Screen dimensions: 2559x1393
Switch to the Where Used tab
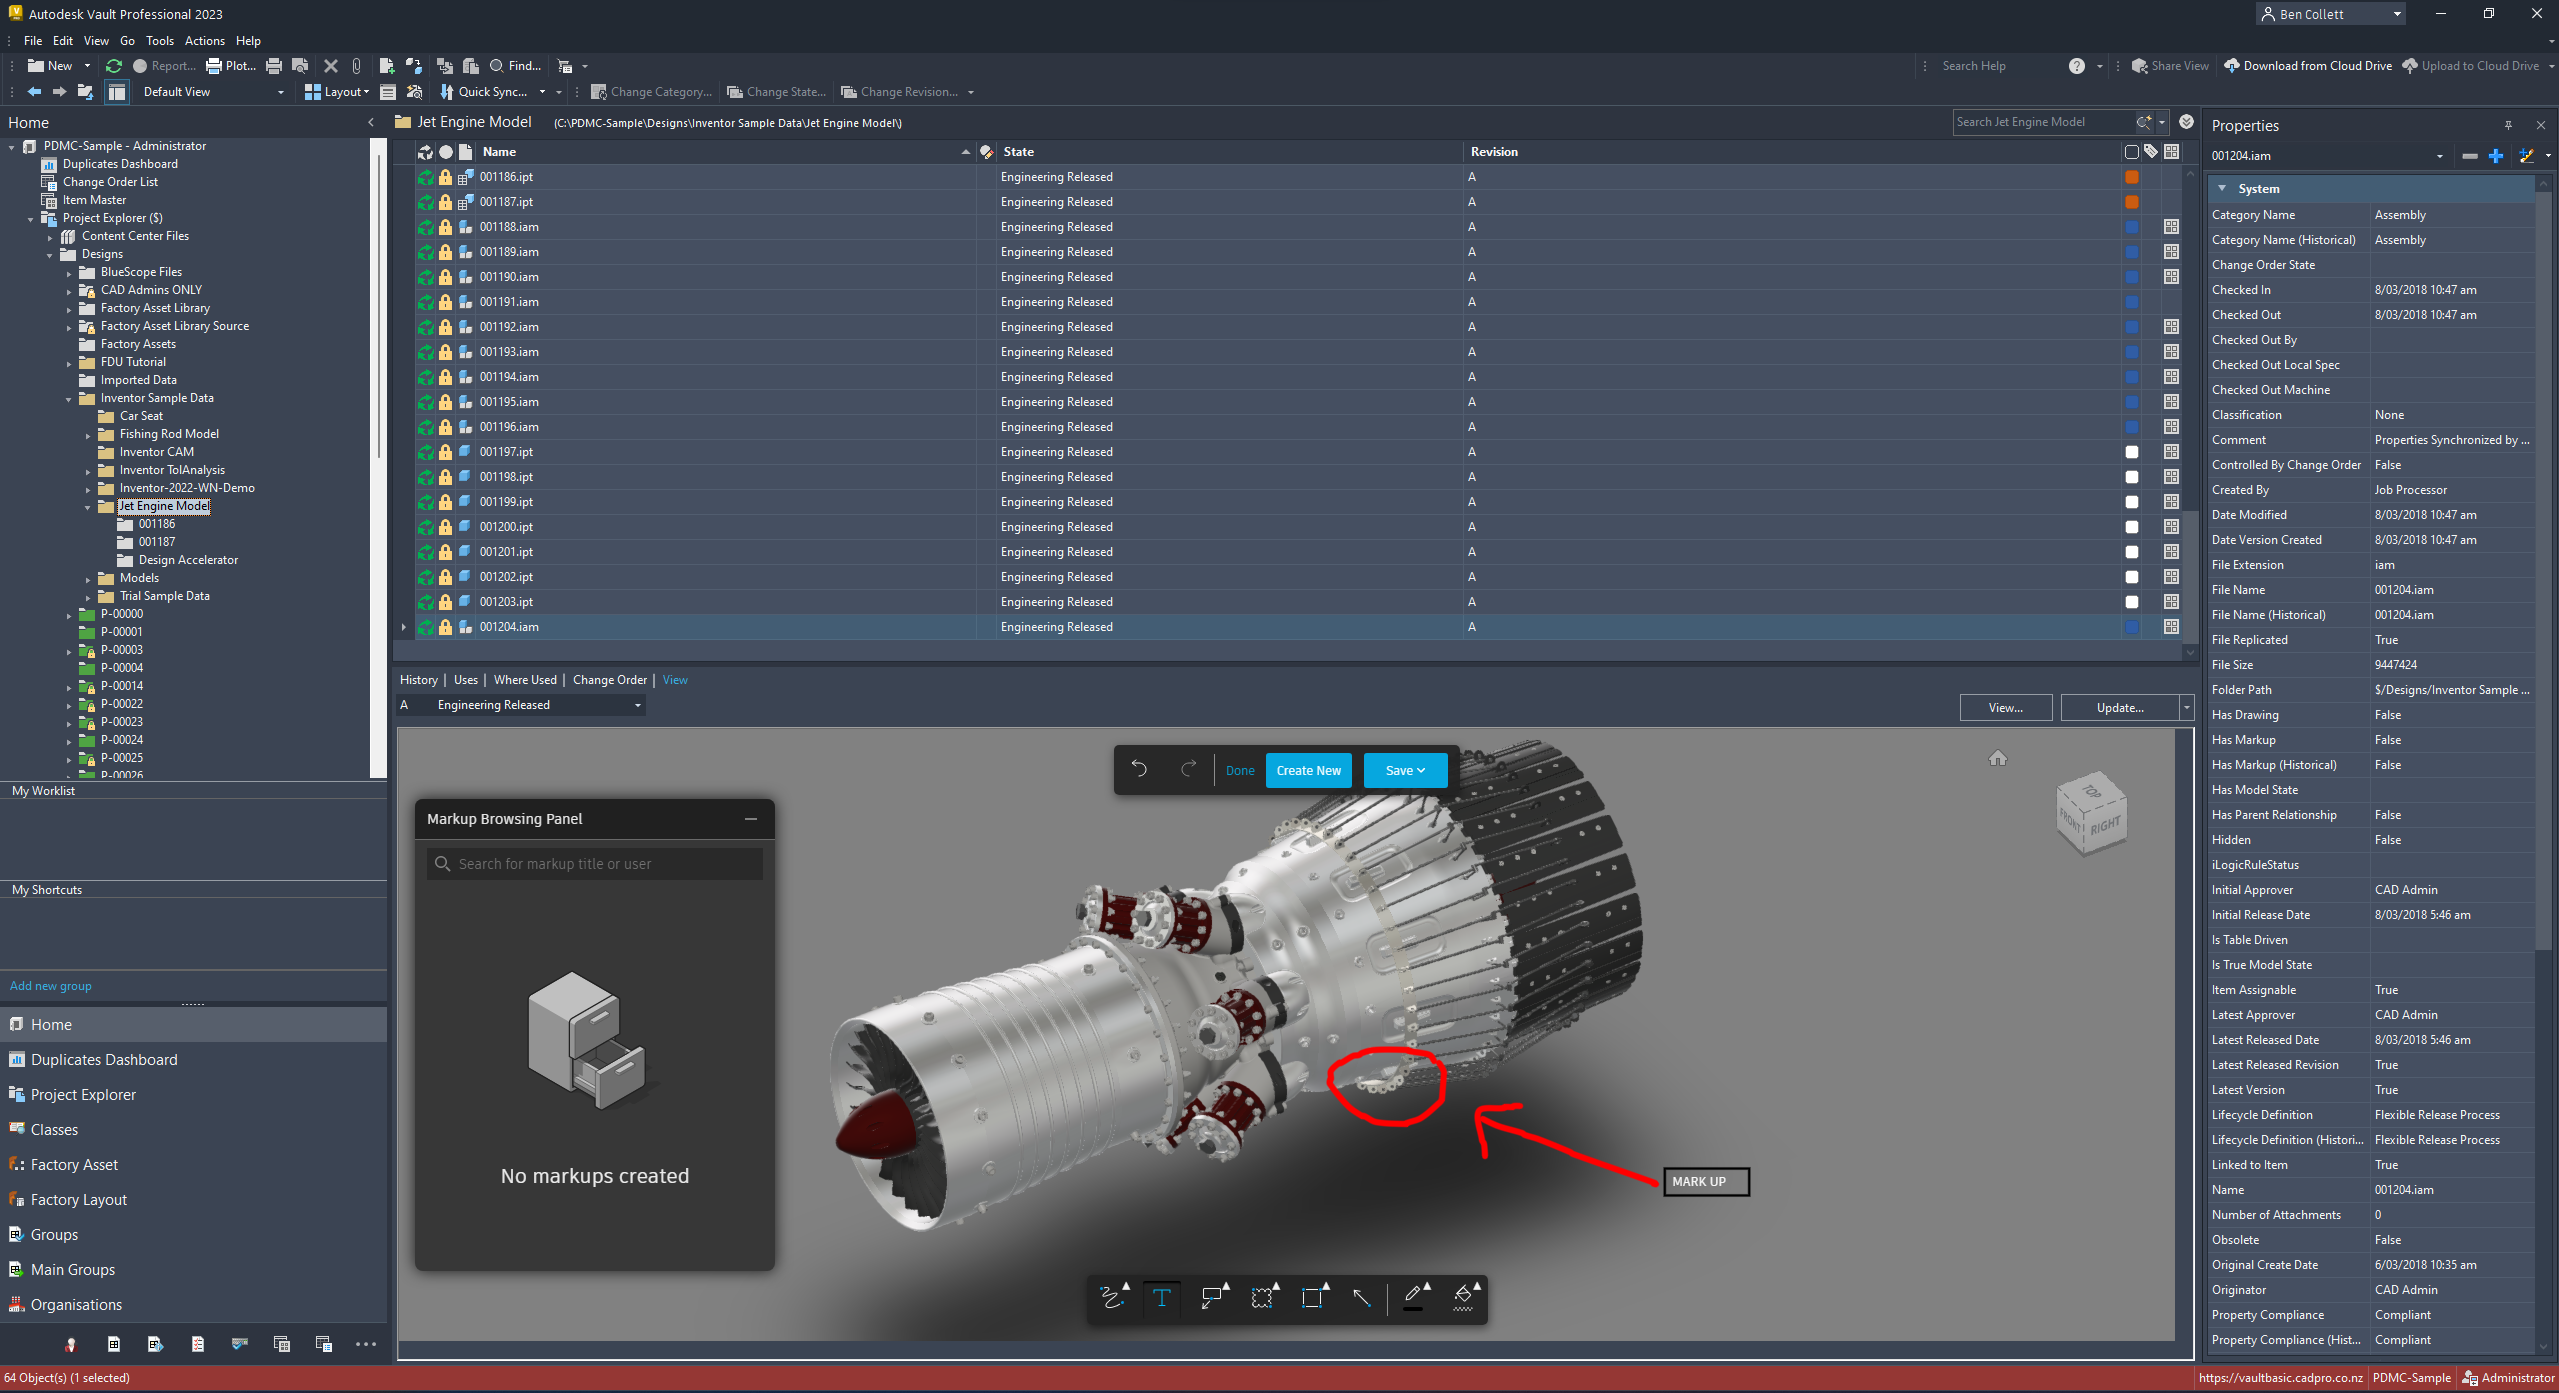525,680
